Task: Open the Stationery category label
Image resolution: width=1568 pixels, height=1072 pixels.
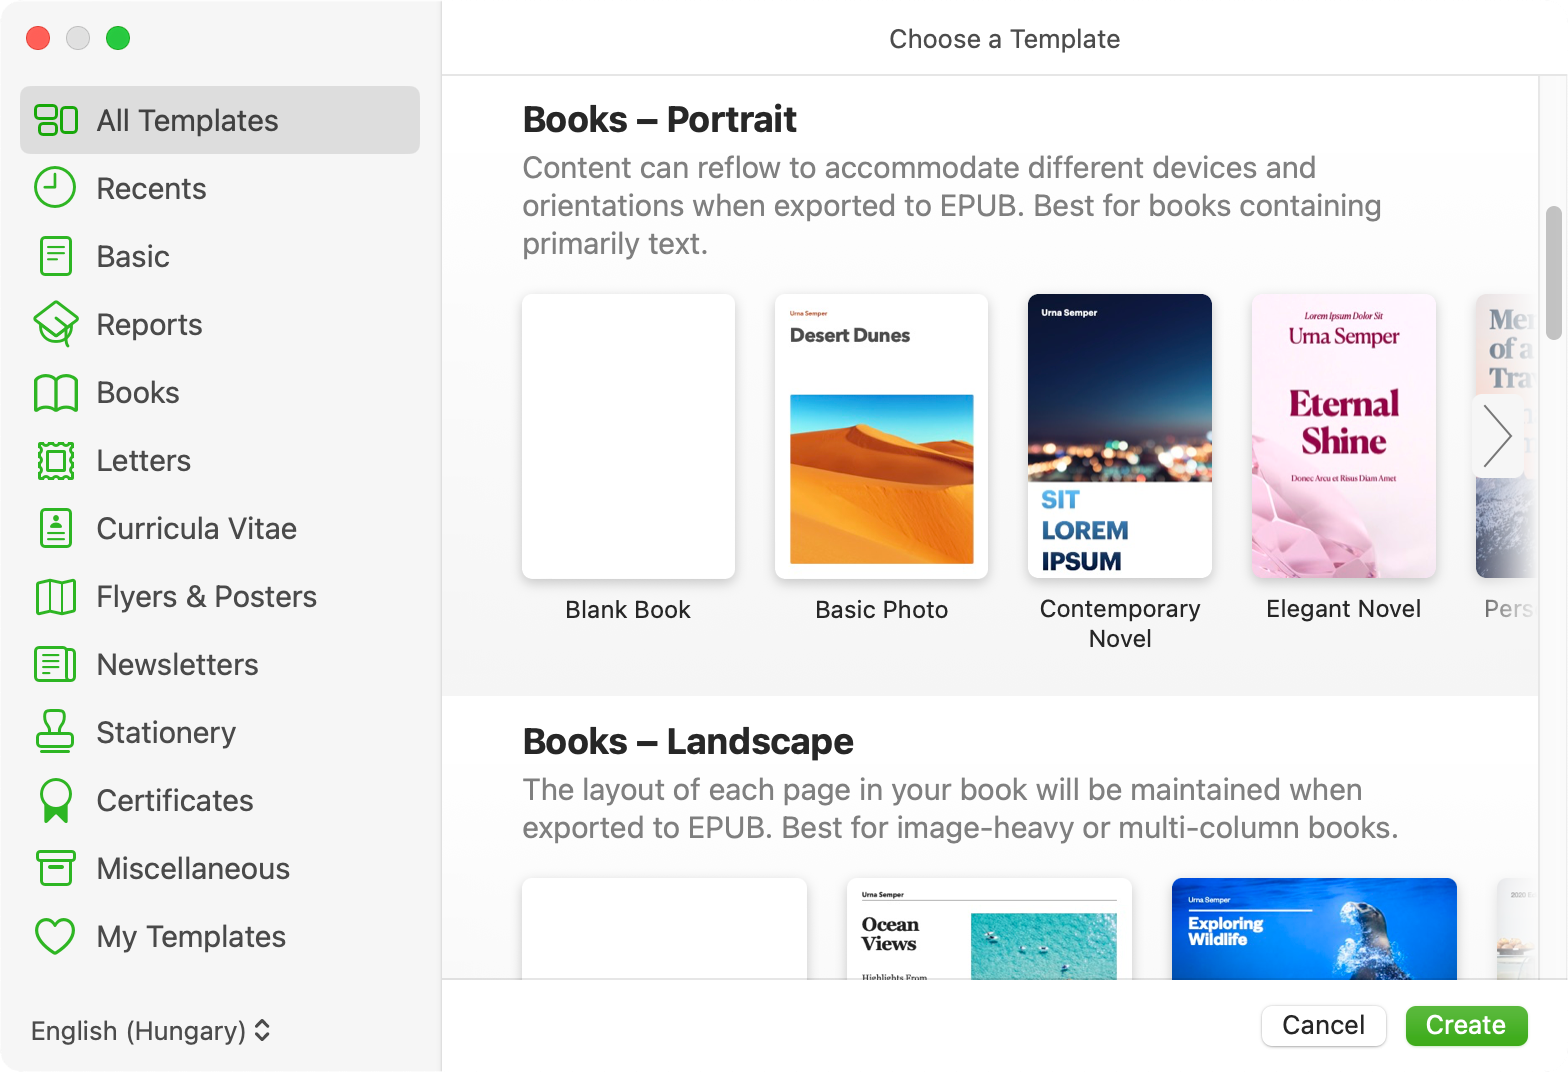Action: click(x=166, y=733)
